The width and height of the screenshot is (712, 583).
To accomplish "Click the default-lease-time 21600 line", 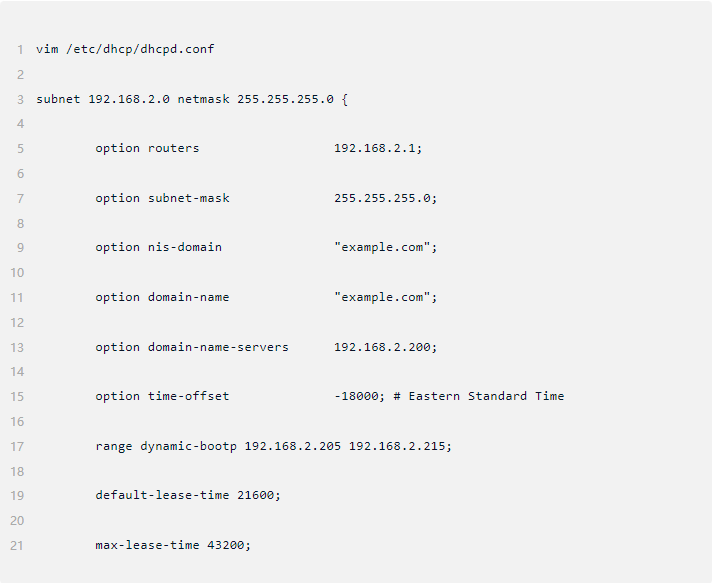I will [x=188, y=495].
